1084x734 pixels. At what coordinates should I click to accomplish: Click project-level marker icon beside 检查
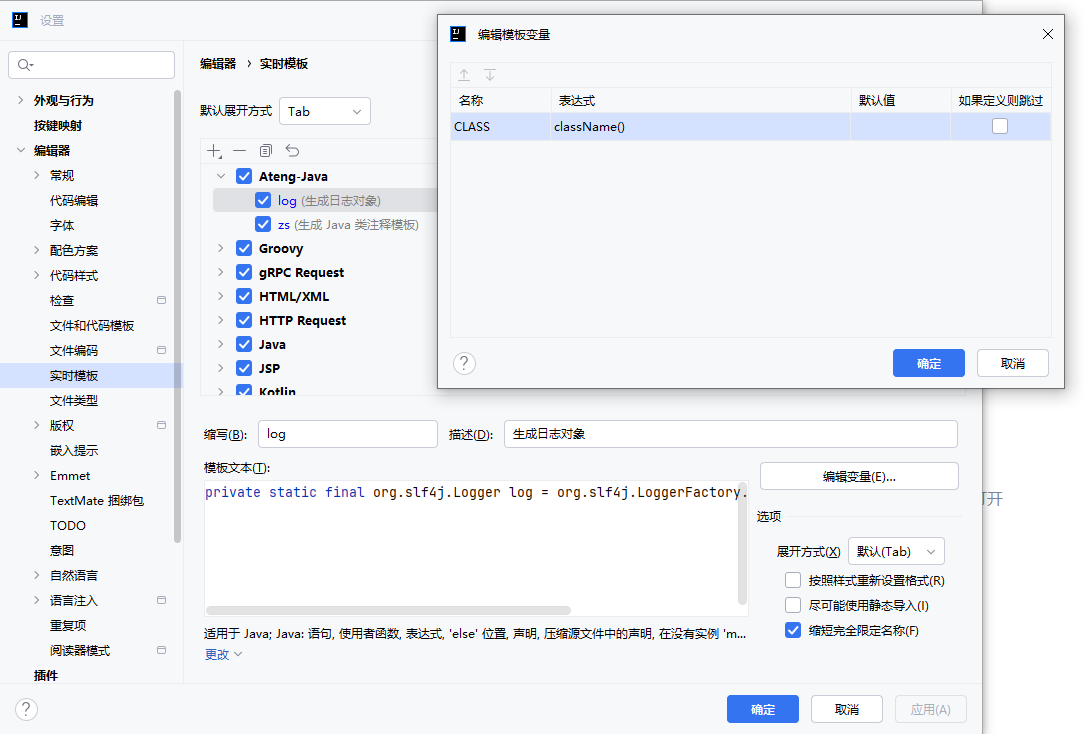(x=161, y=300)
